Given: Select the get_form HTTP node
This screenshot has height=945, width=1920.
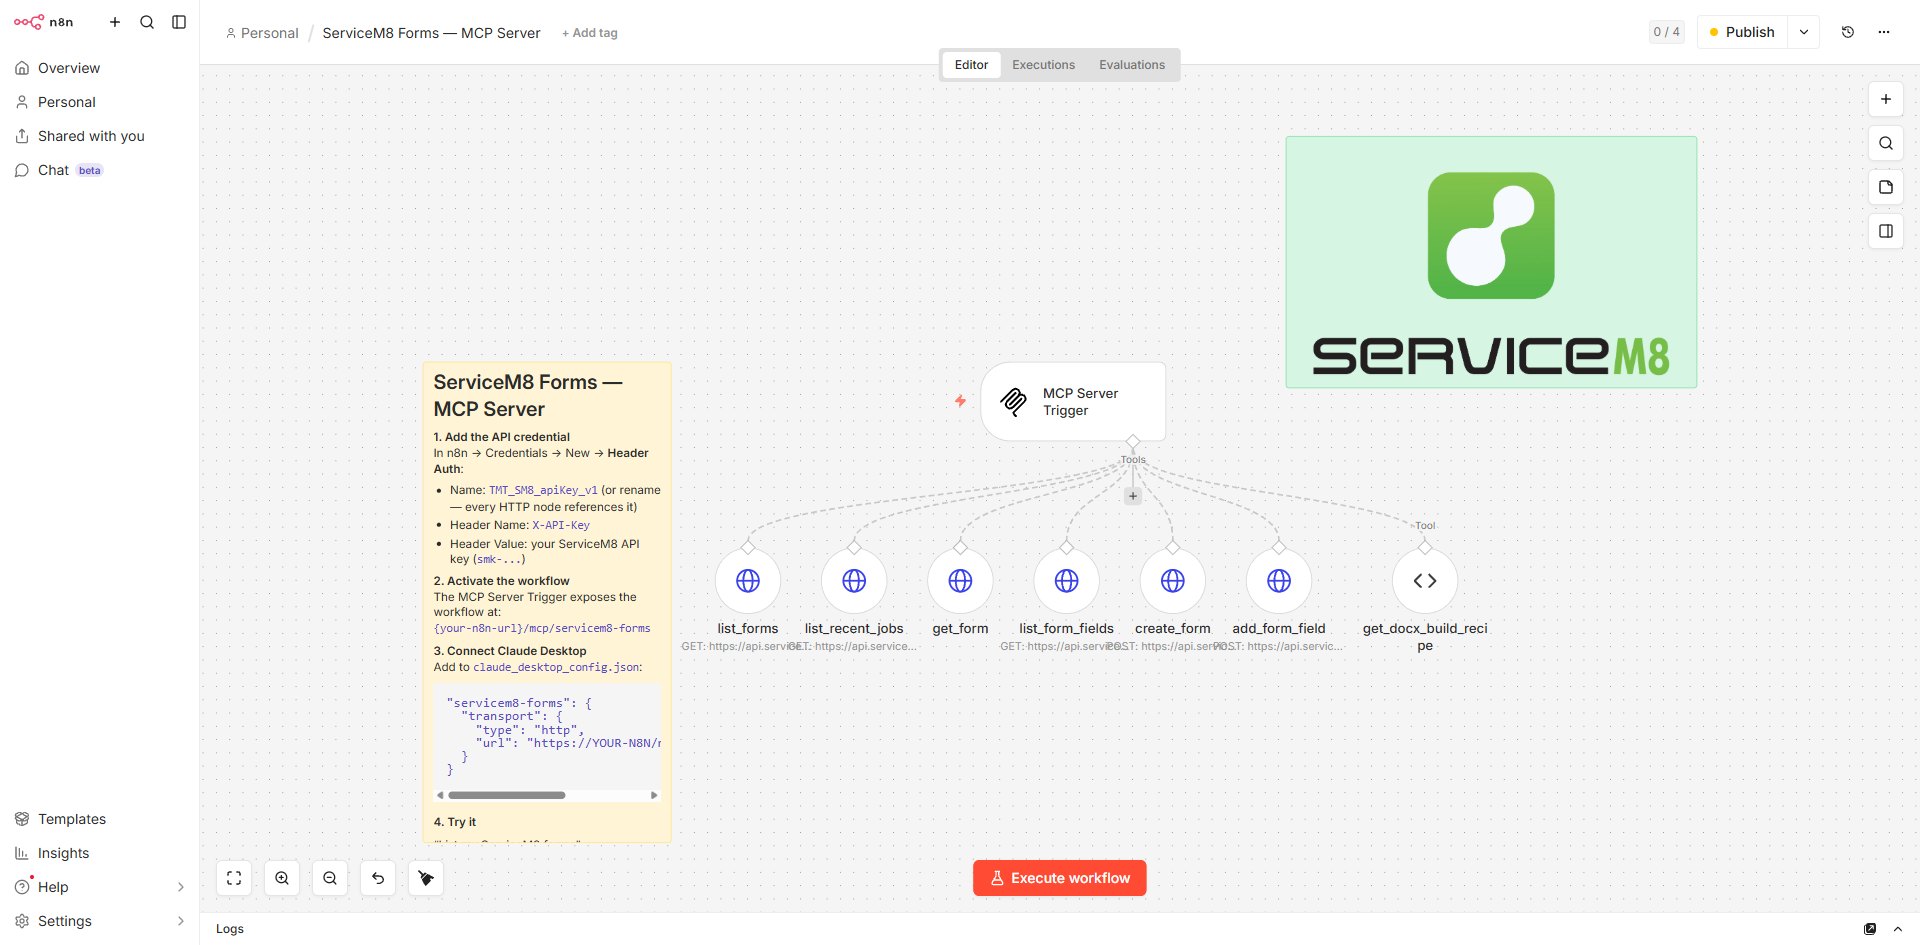Looking at the screenshot, I should click(x=960, y=581).
